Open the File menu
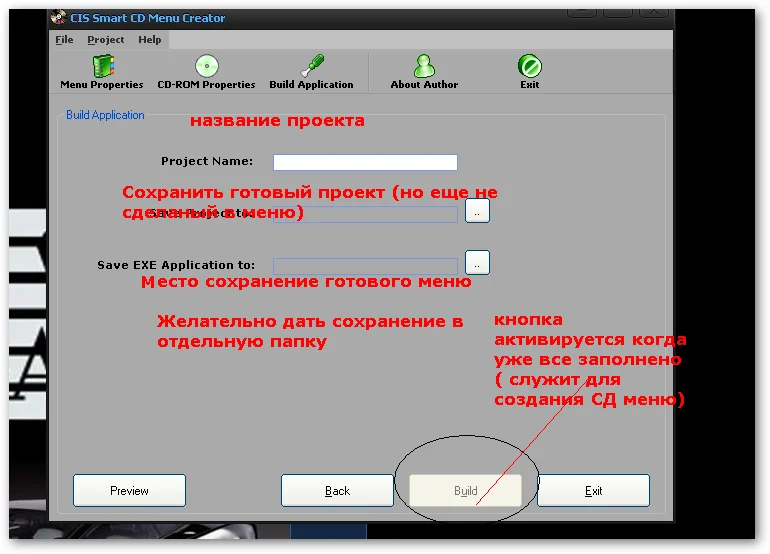Image resolution: width=770 pixels, height=554 pixels. coord(64,40)
